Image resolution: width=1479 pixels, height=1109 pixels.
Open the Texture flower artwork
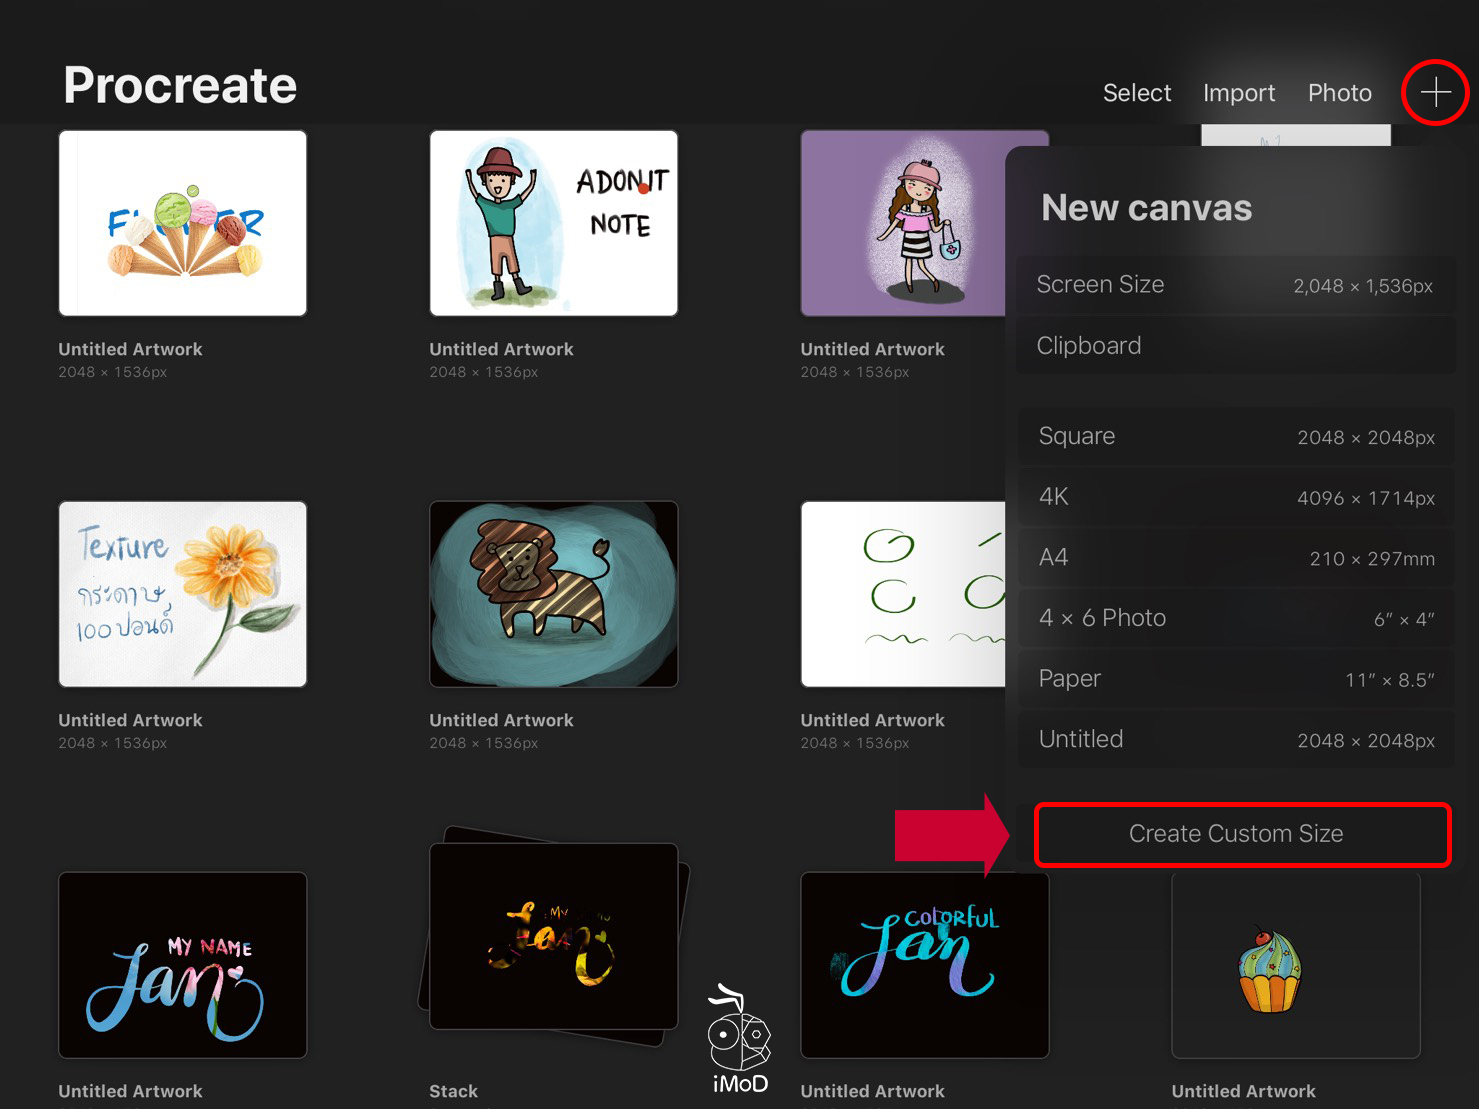point(183,594)
